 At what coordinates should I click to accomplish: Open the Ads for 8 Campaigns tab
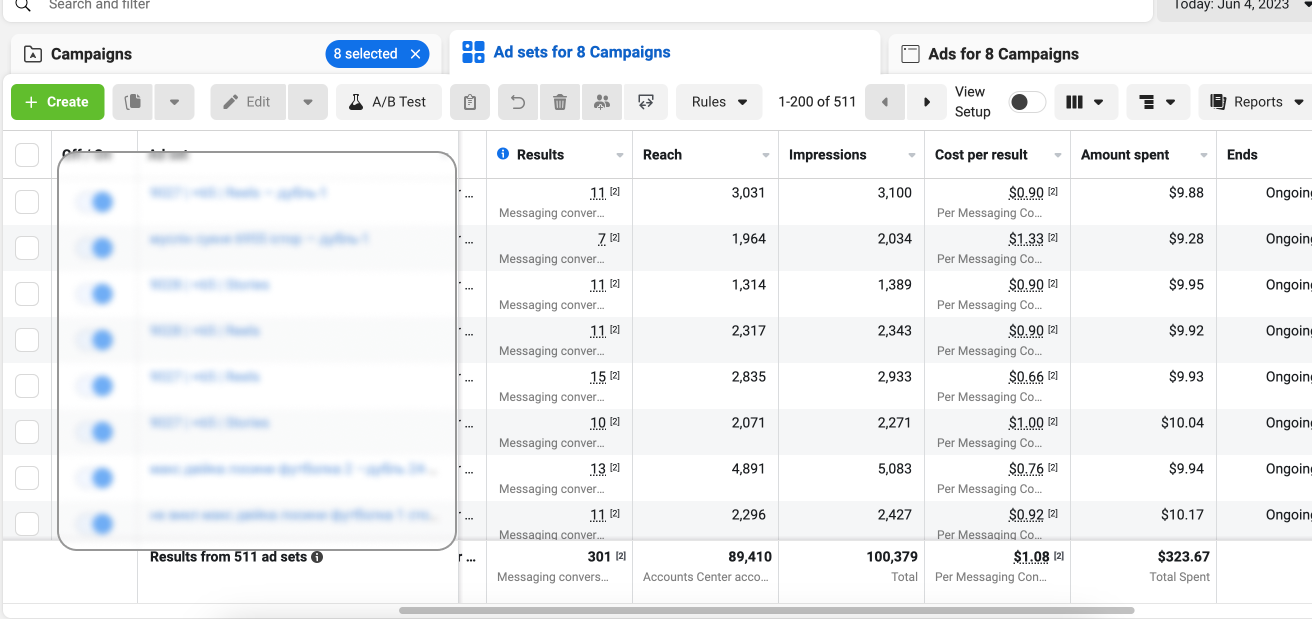(x=1003, y=54)
